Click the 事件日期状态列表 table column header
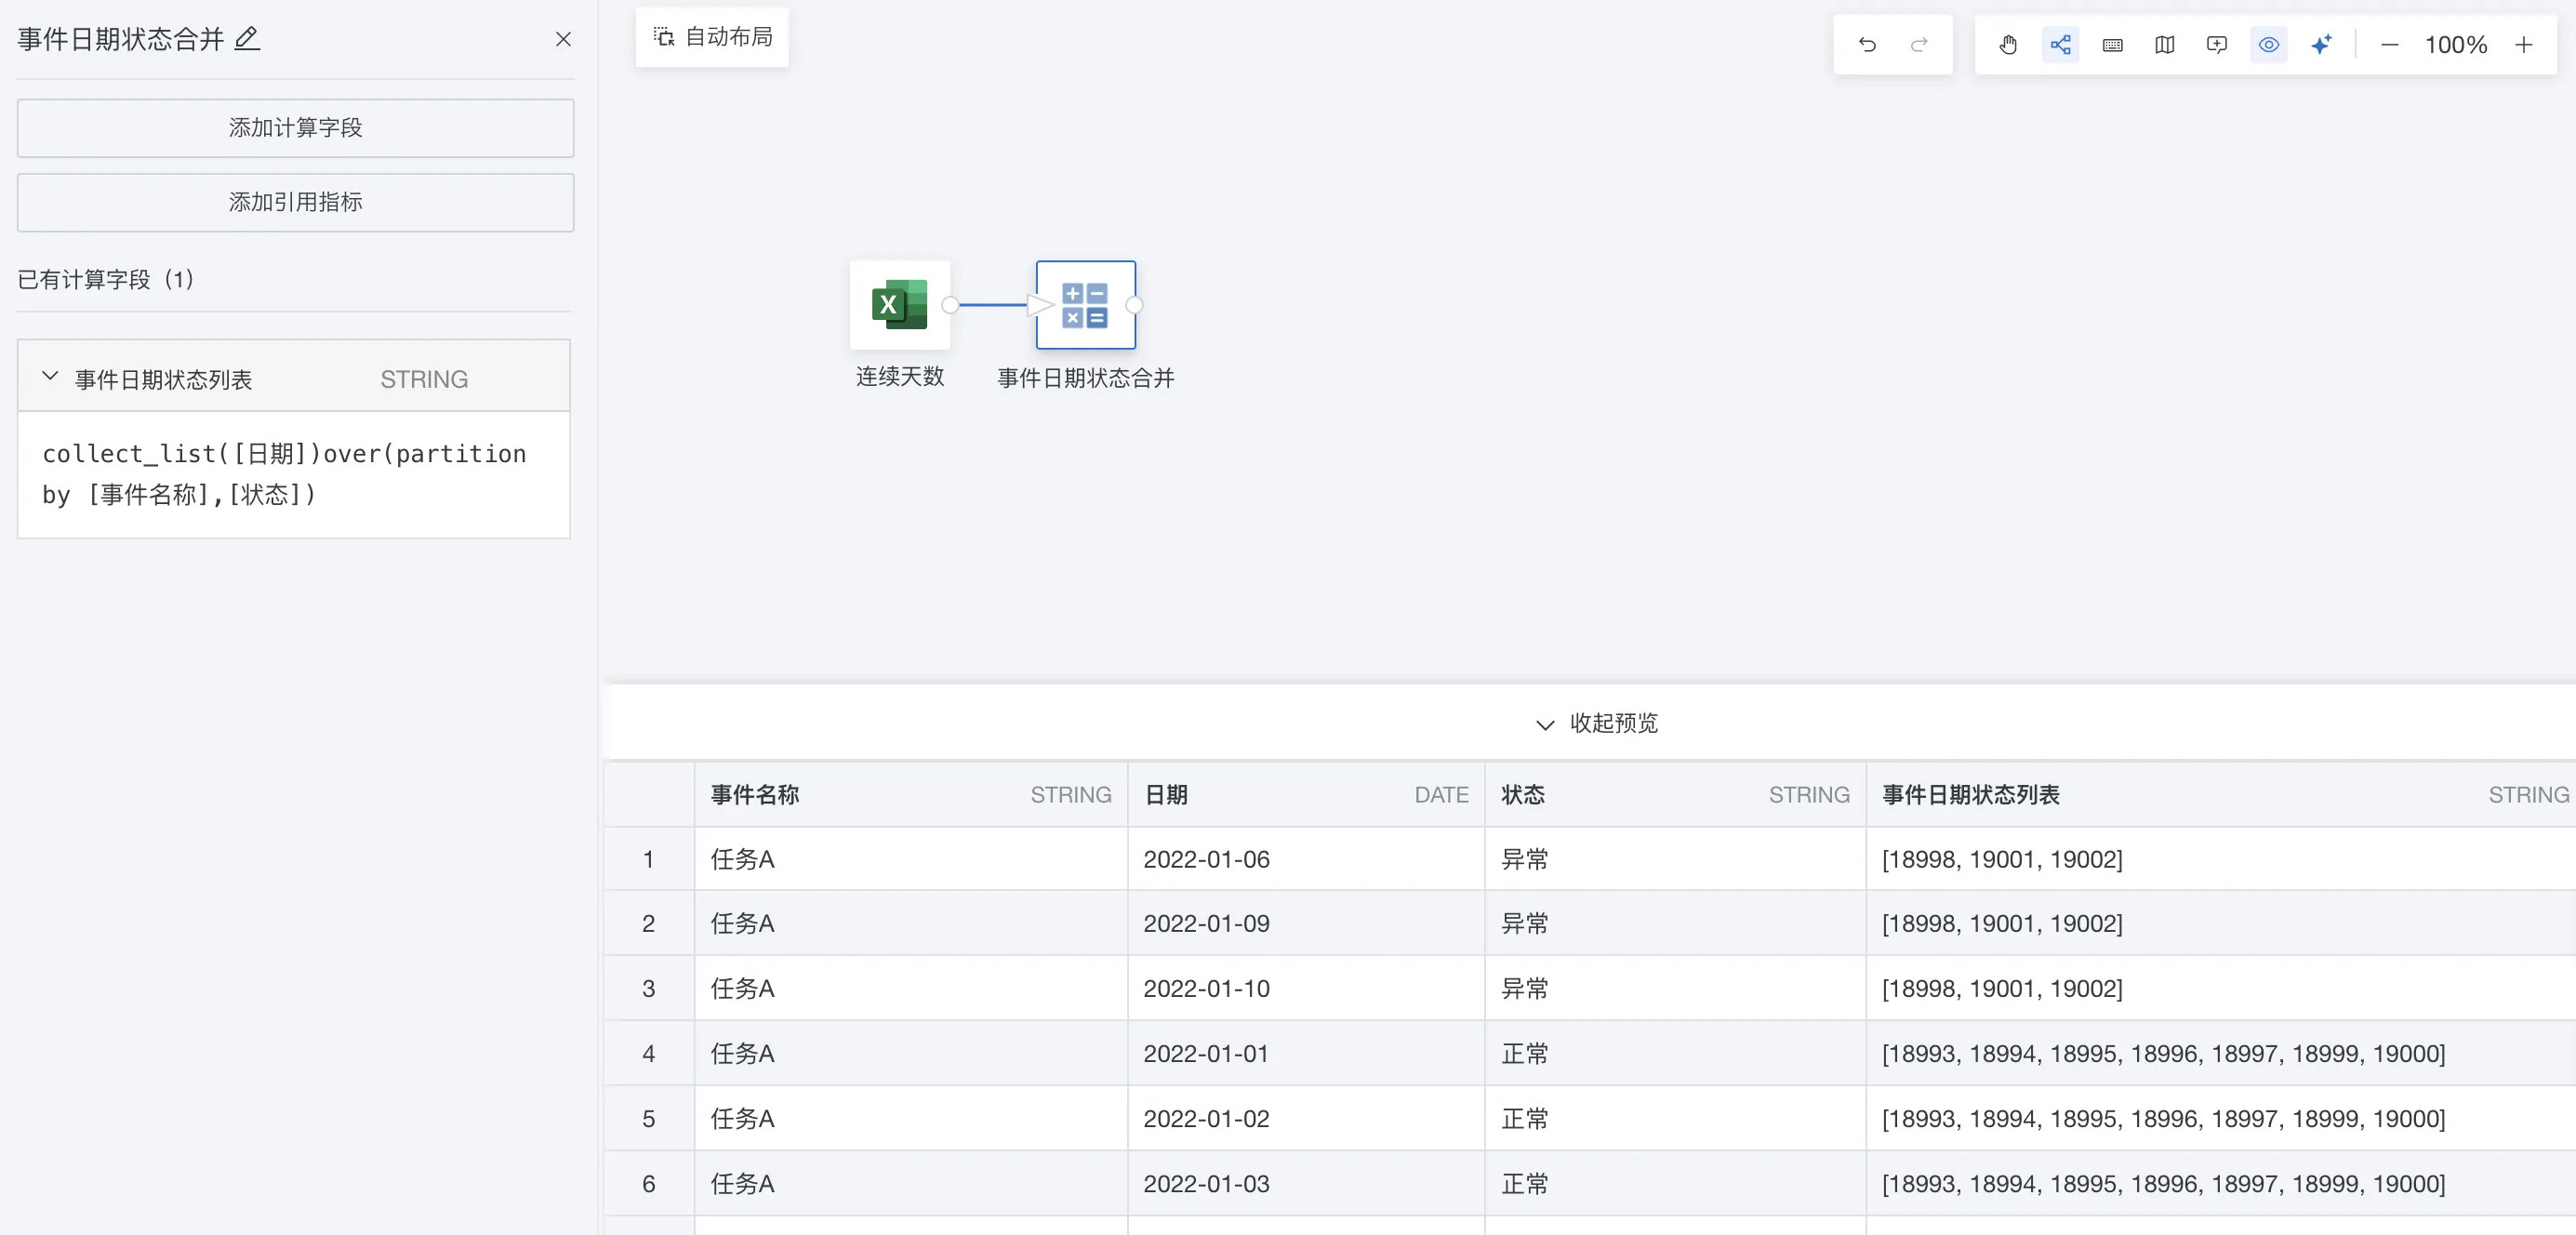The width and height of the screenshot is (2576, 1235). [x=2221, y=794]
